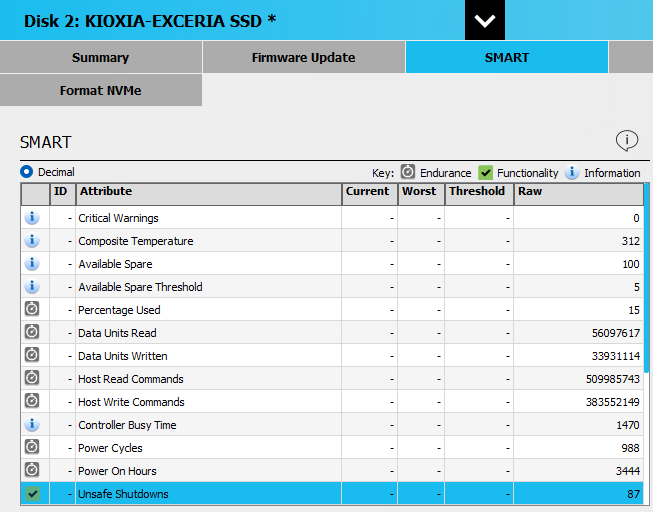Select the Critical Warnings attribute

pos(118,218)
